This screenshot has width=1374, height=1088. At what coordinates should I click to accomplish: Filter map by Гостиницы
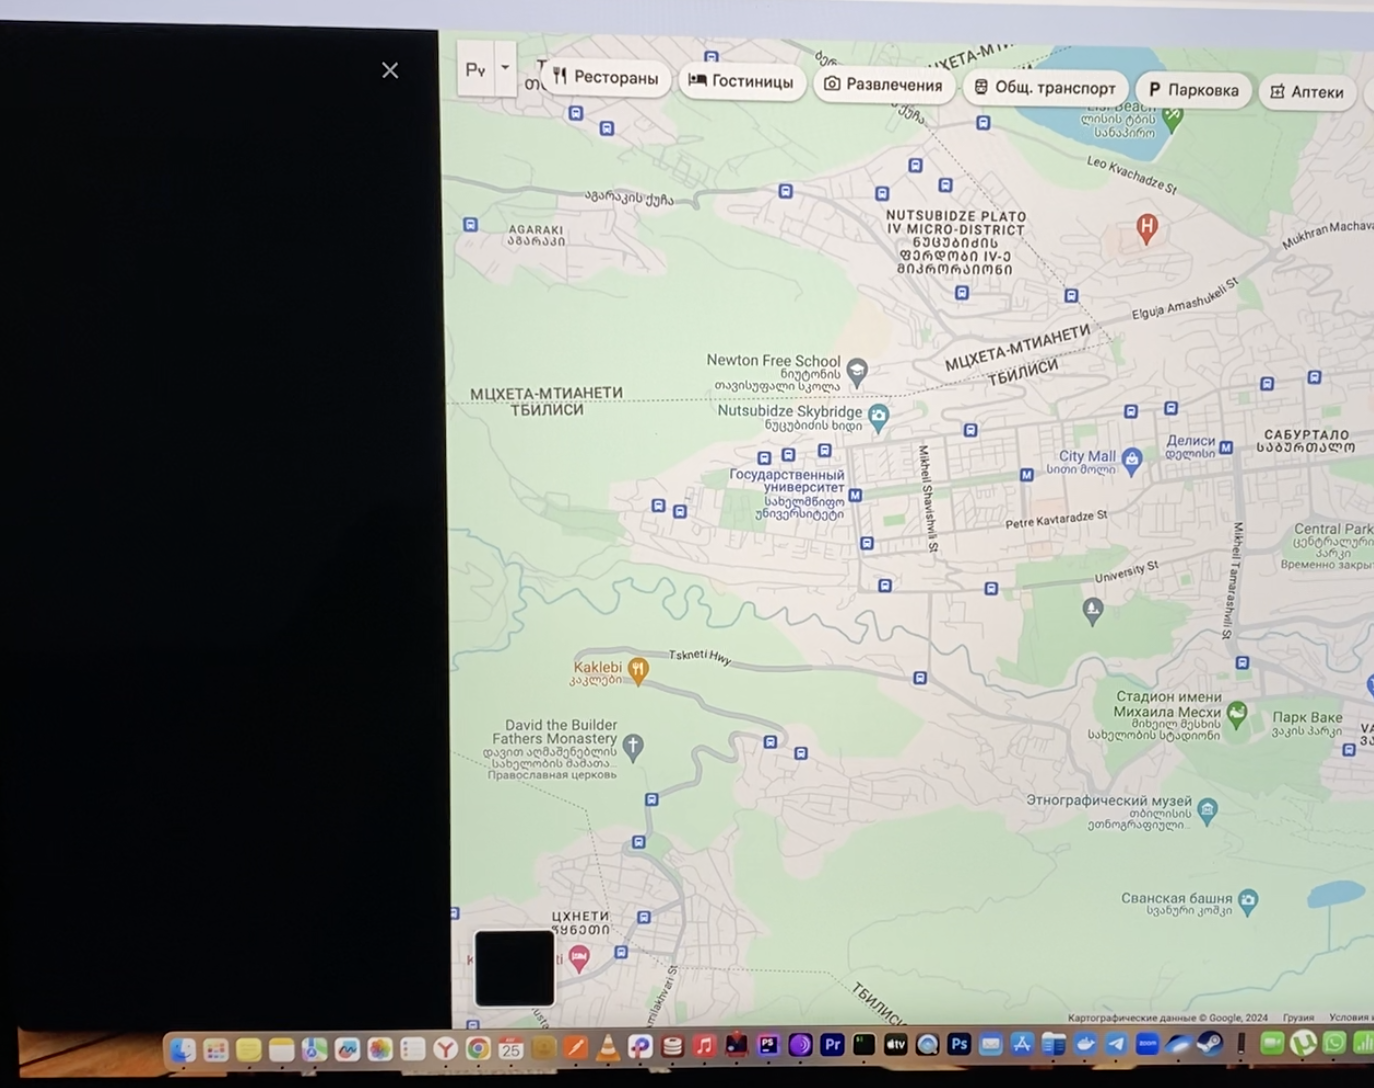[x=742, y=81]
